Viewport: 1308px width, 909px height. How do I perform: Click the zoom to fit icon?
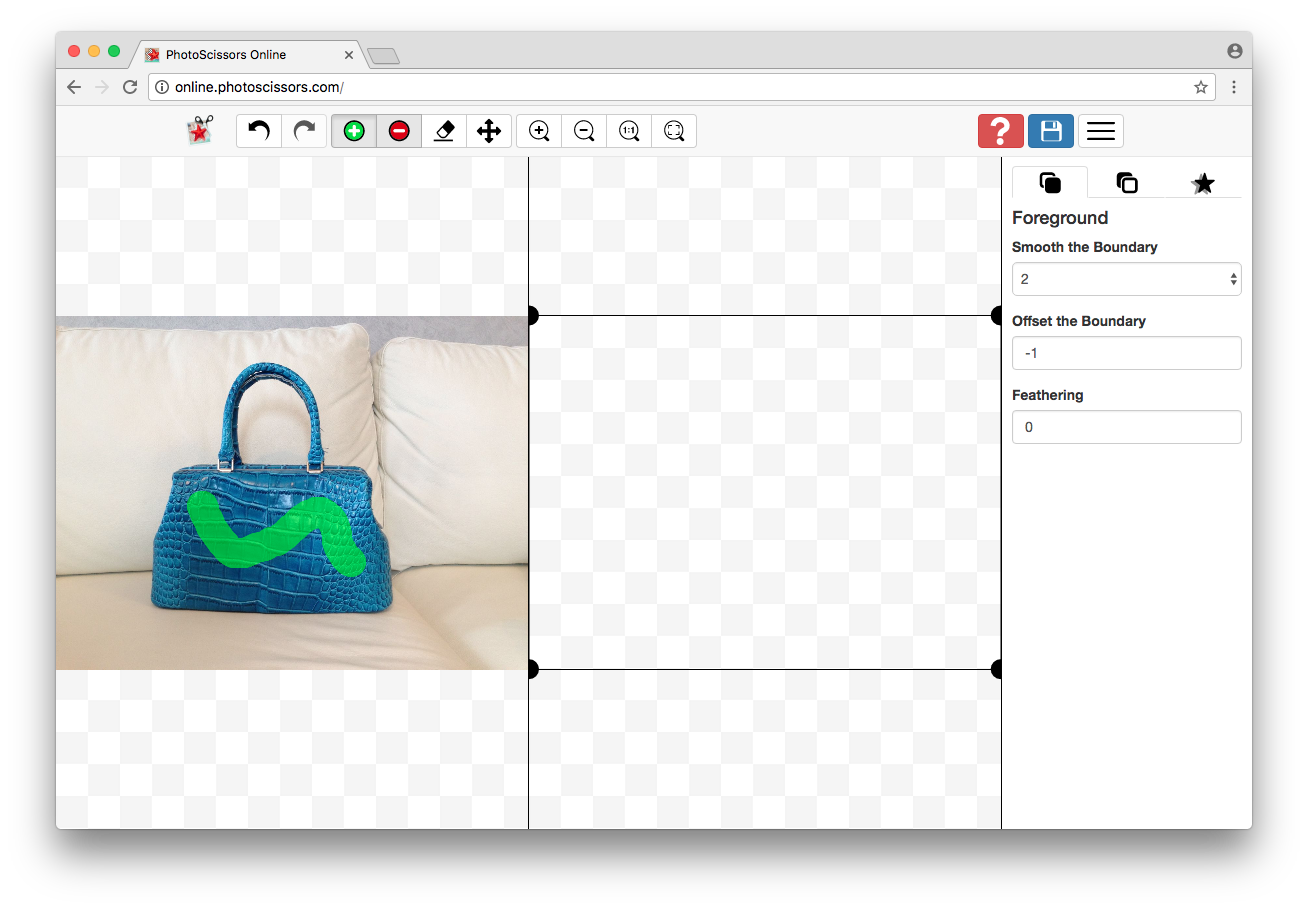[674, 131]
